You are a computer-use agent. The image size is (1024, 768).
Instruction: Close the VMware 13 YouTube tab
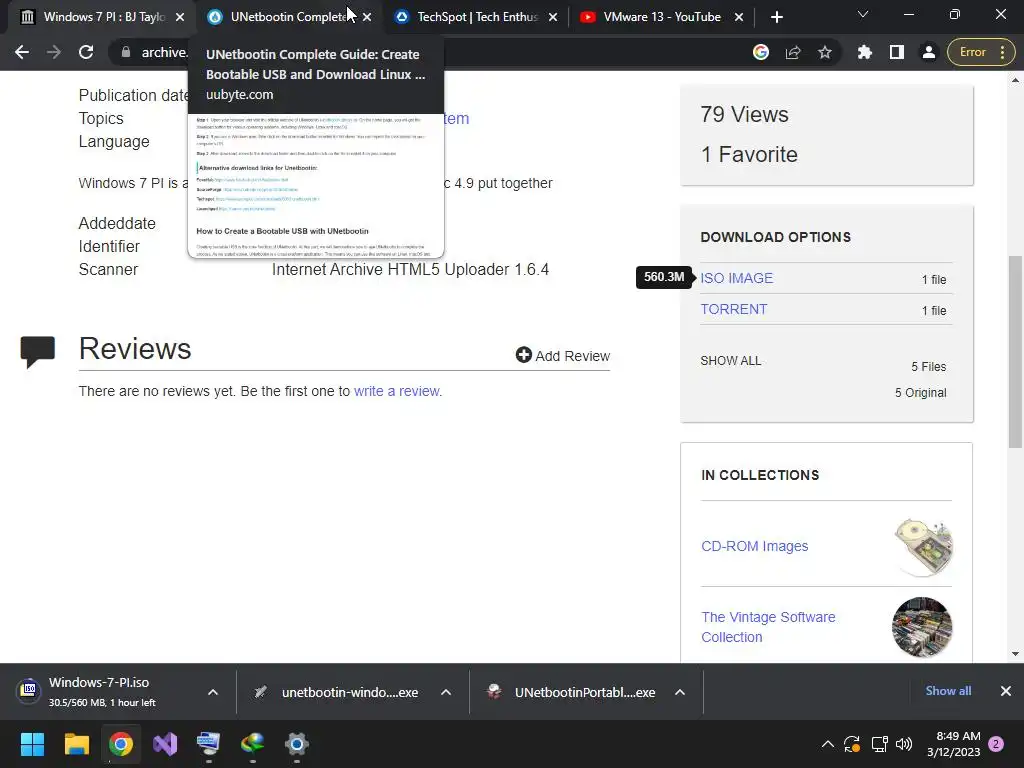click(x=739, y=17)
